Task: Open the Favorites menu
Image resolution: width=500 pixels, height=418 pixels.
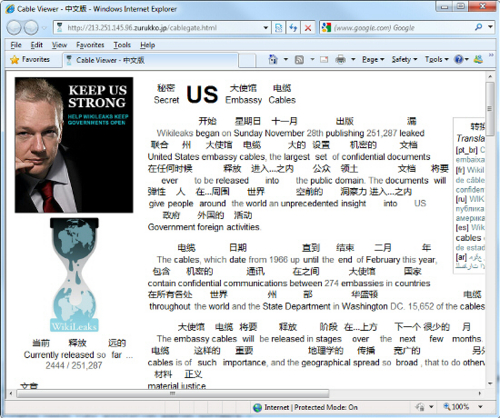Action: (x=90, y=45)
